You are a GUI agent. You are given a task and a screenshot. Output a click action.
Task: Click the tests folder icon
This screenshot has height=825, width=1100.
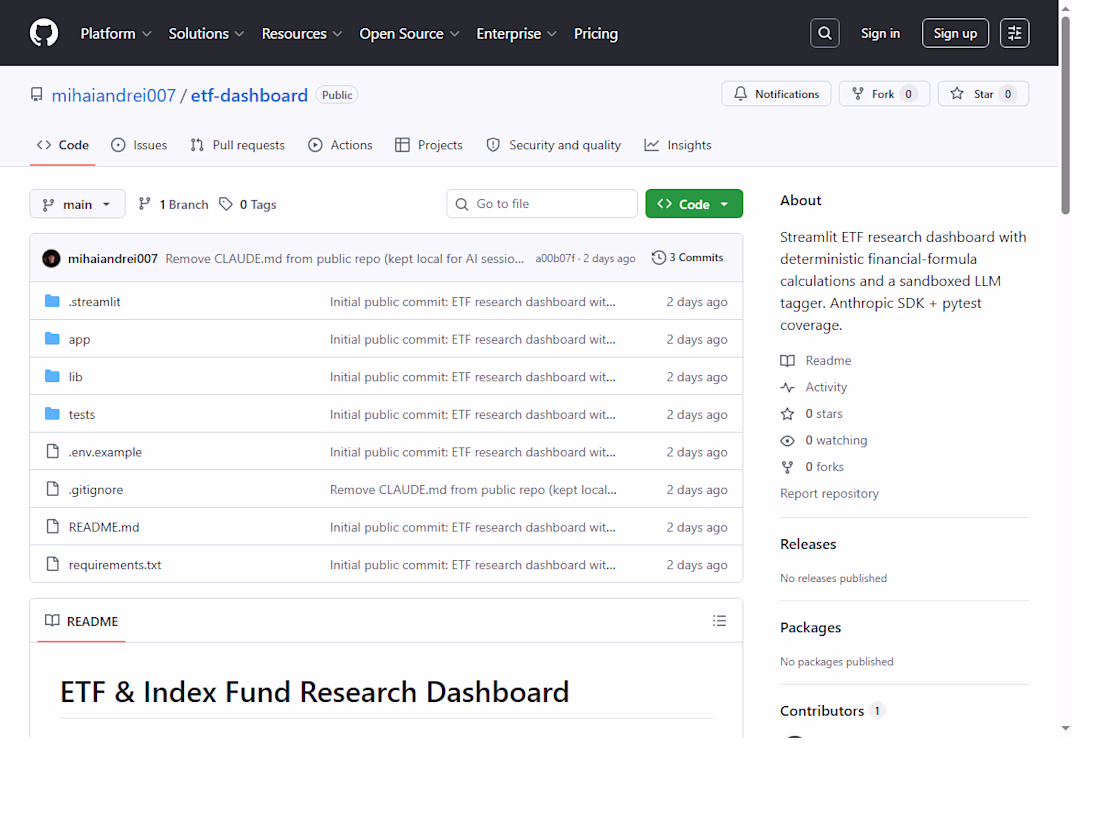tap(52, 414)
